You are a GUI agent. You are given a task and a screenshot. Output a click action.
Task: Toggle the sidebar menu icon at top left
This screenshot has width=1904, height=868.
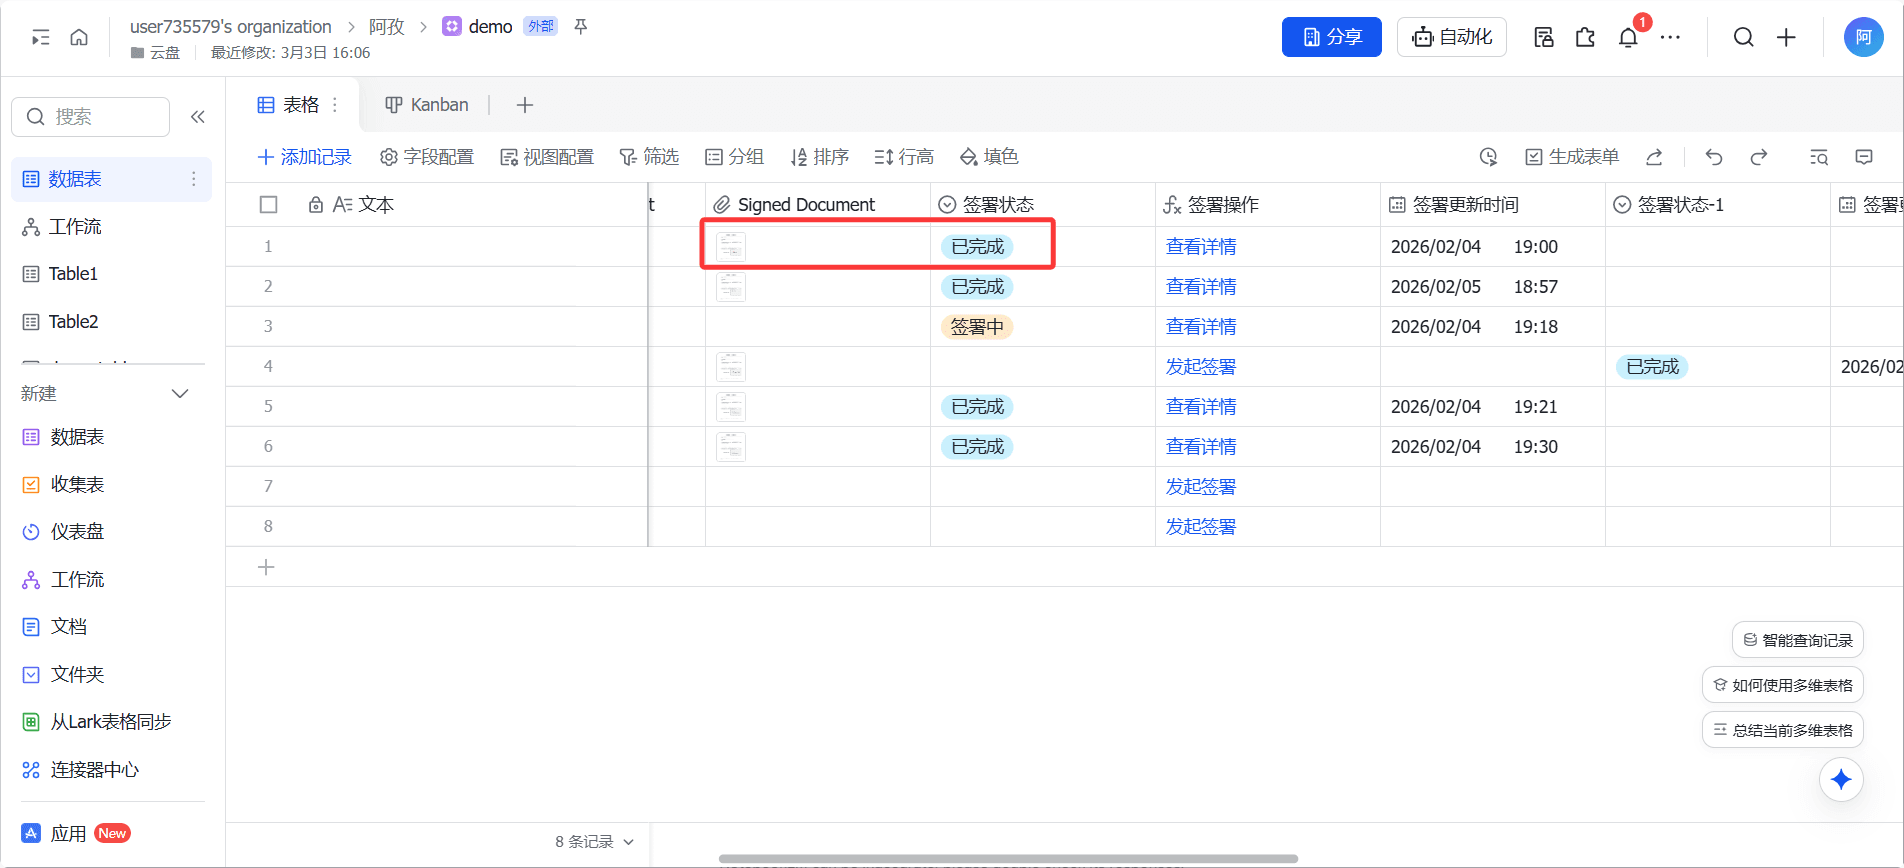(x=41, y=37)
